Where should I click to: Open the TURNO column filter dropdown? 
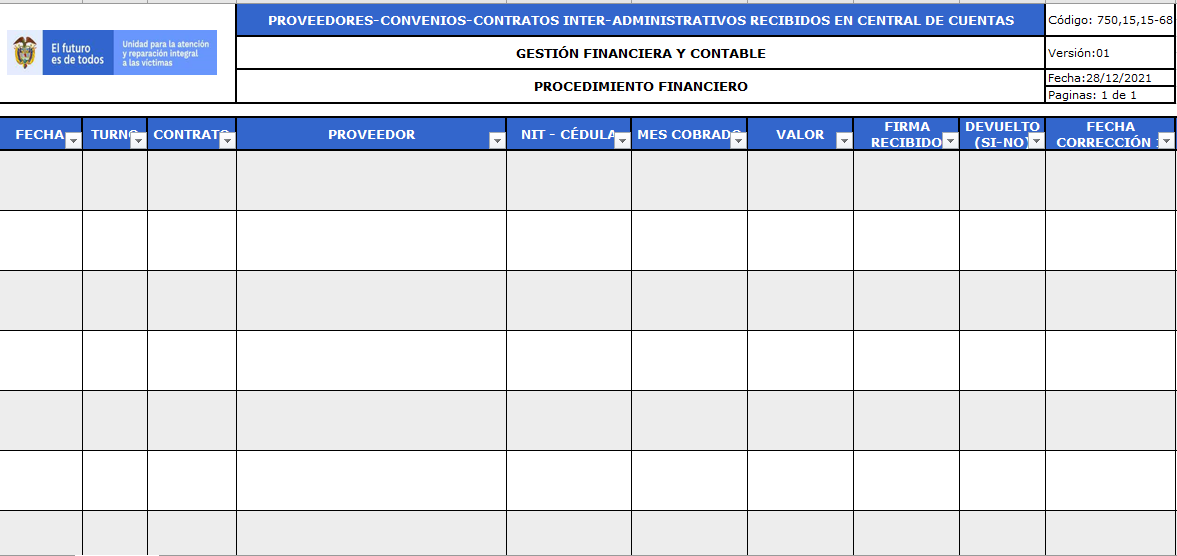coord(138,140)
